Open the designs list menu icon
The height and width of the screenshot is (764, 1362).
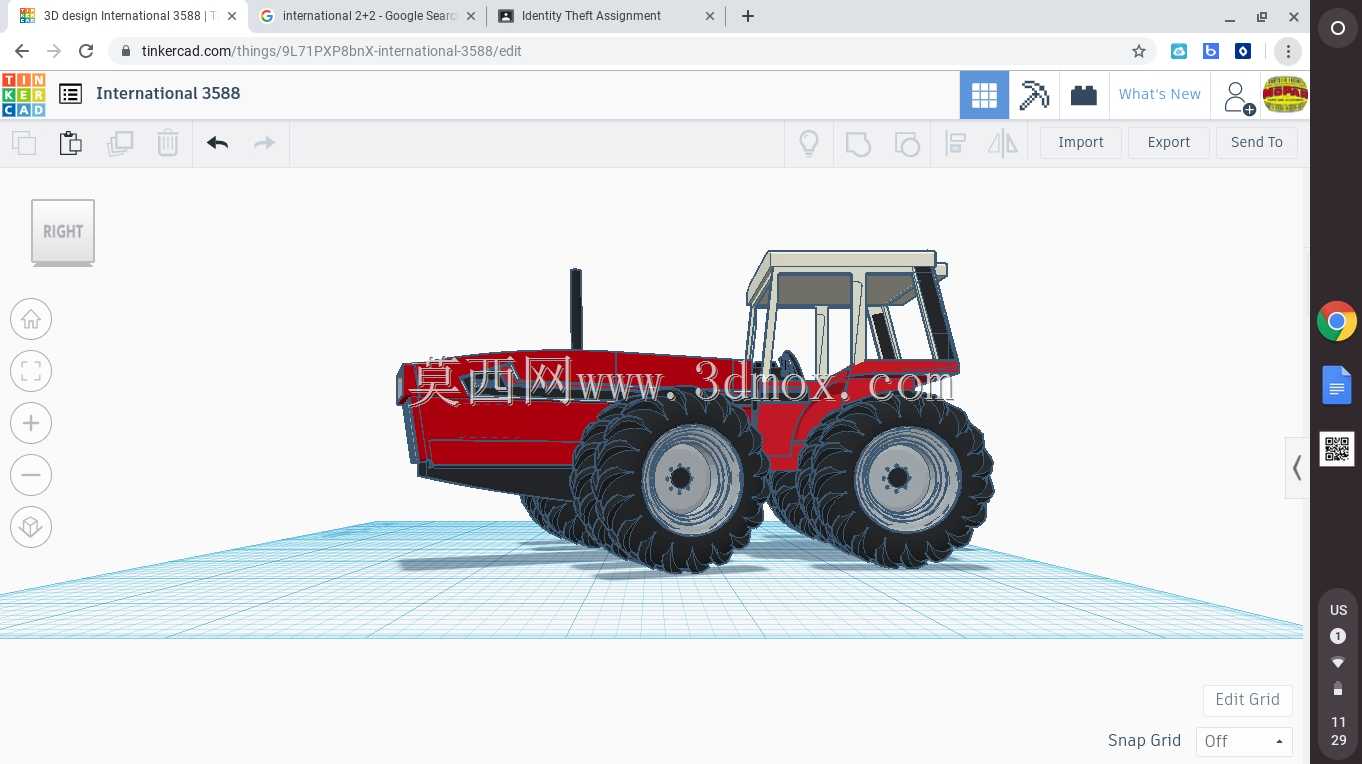click(x=70, y=94)
